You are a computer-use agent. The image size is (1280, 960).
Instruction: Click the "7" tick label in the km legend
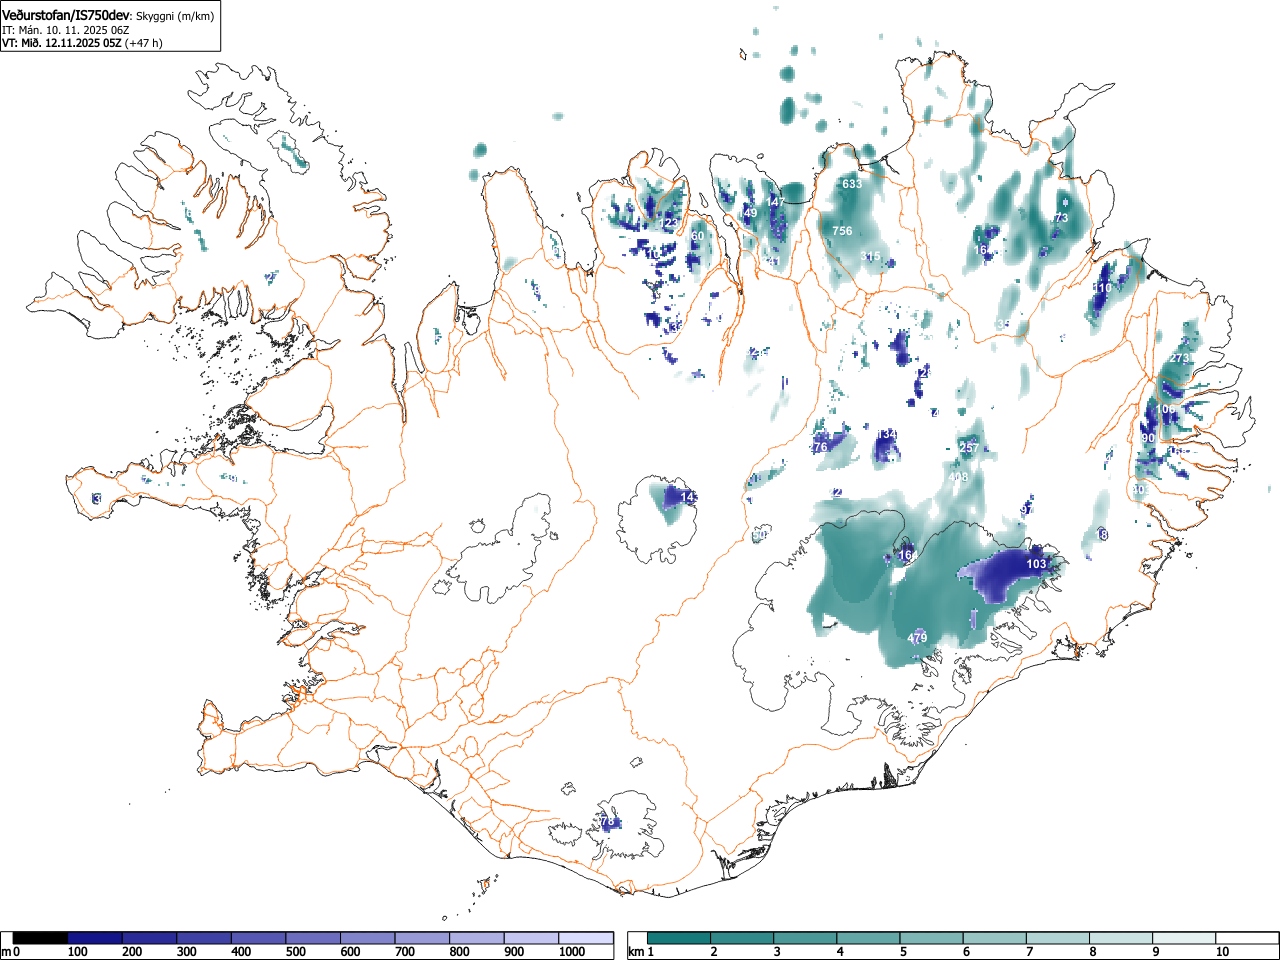click(x=1029, y=952)
